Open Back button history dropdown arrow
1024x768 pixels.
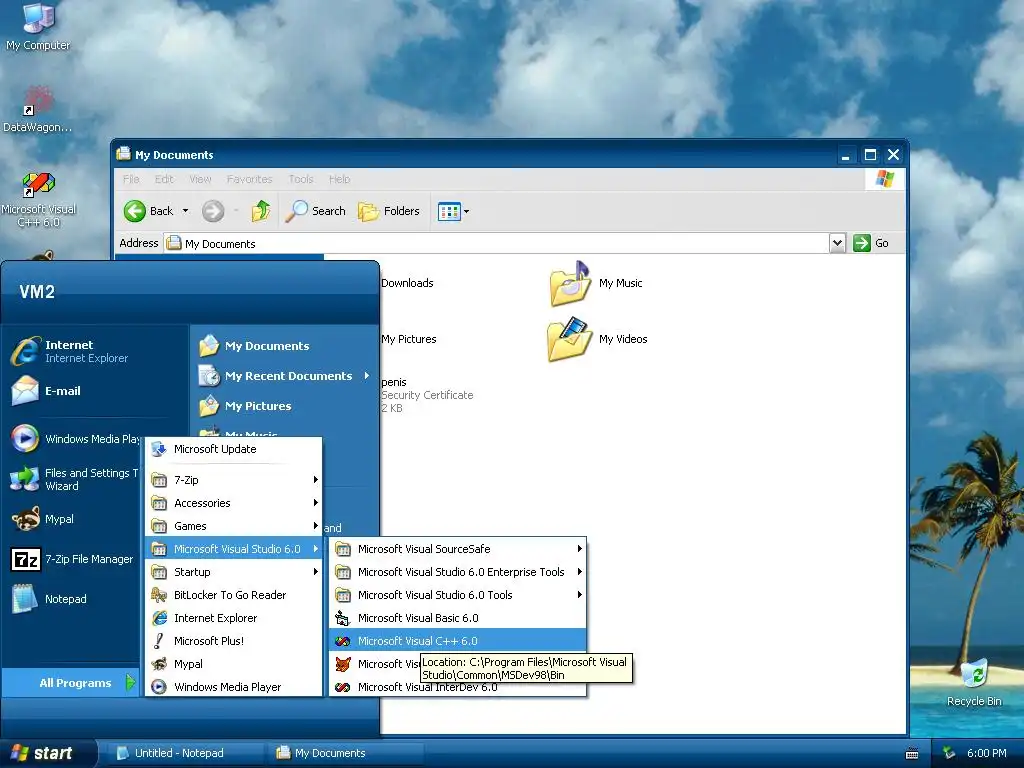pos(185,211)
